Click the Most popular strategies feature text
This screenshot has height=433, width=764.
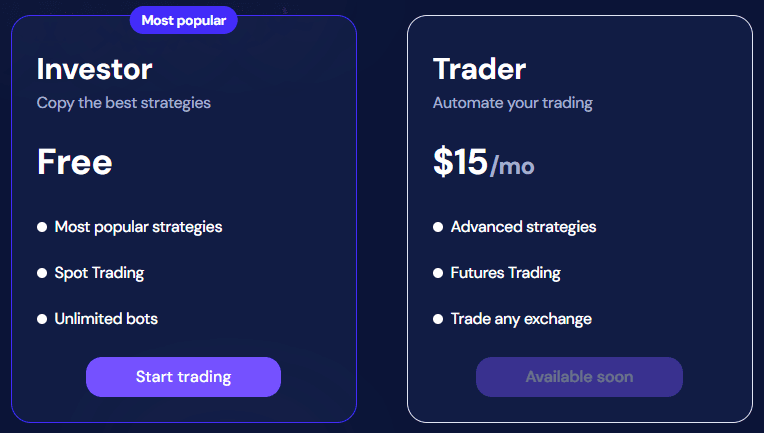pos(138,227)
